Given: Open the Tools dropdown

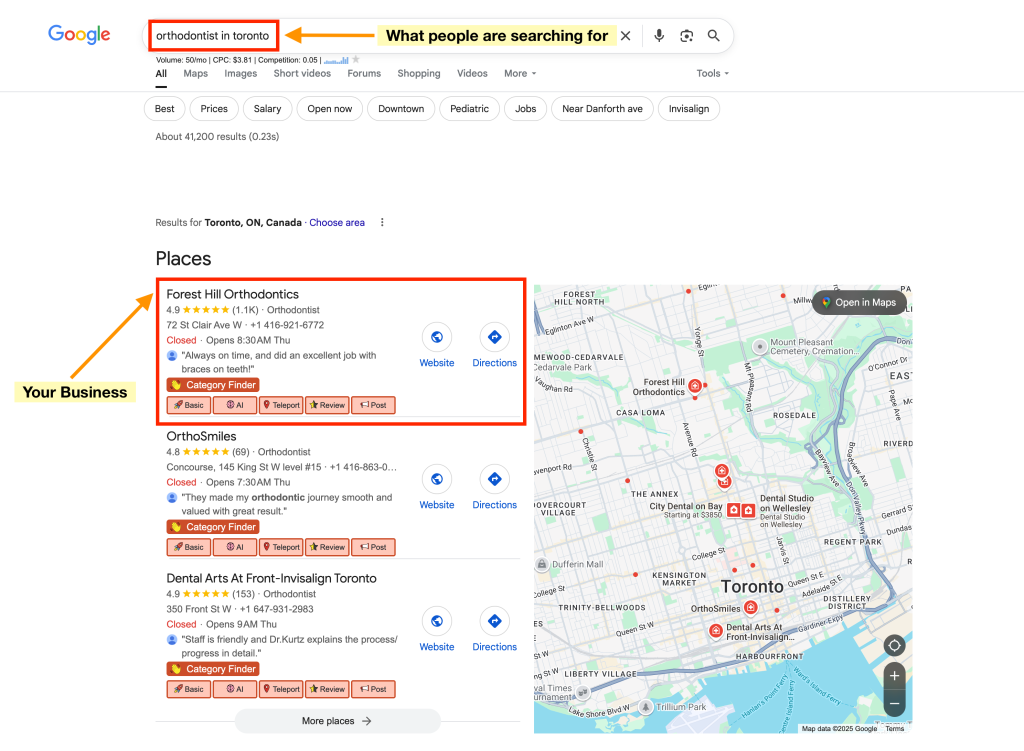Looking at the screenshot, I should coord(712,74).
